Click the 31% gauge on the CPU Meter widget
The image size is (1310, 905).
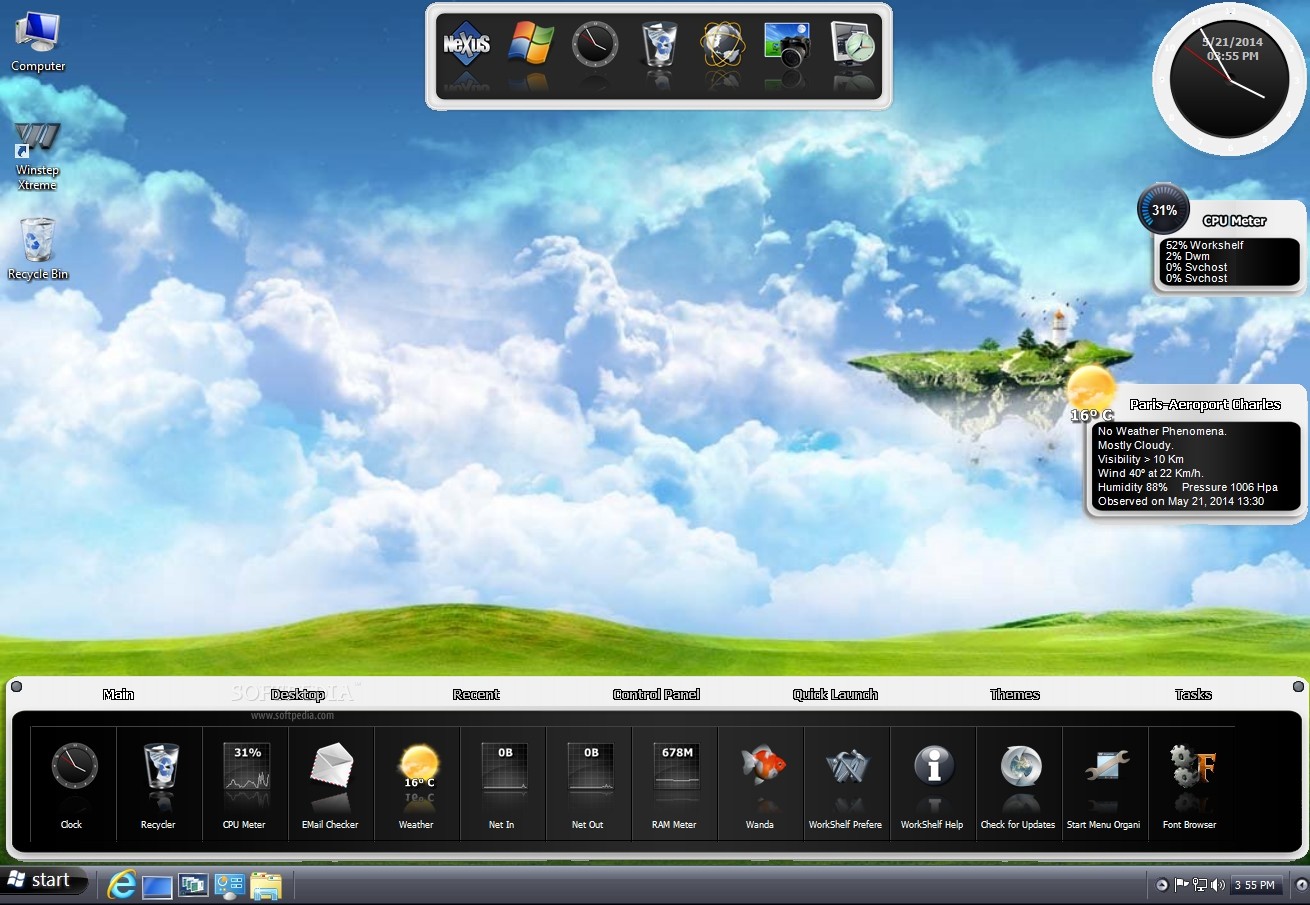pyautogui.click(x=1164, y=210)
